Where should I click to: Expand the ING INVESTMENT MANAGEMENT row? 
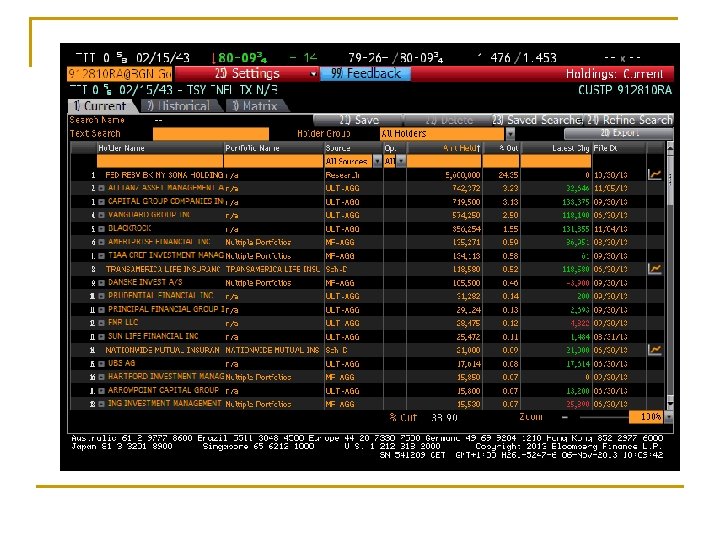coord(101,404)
